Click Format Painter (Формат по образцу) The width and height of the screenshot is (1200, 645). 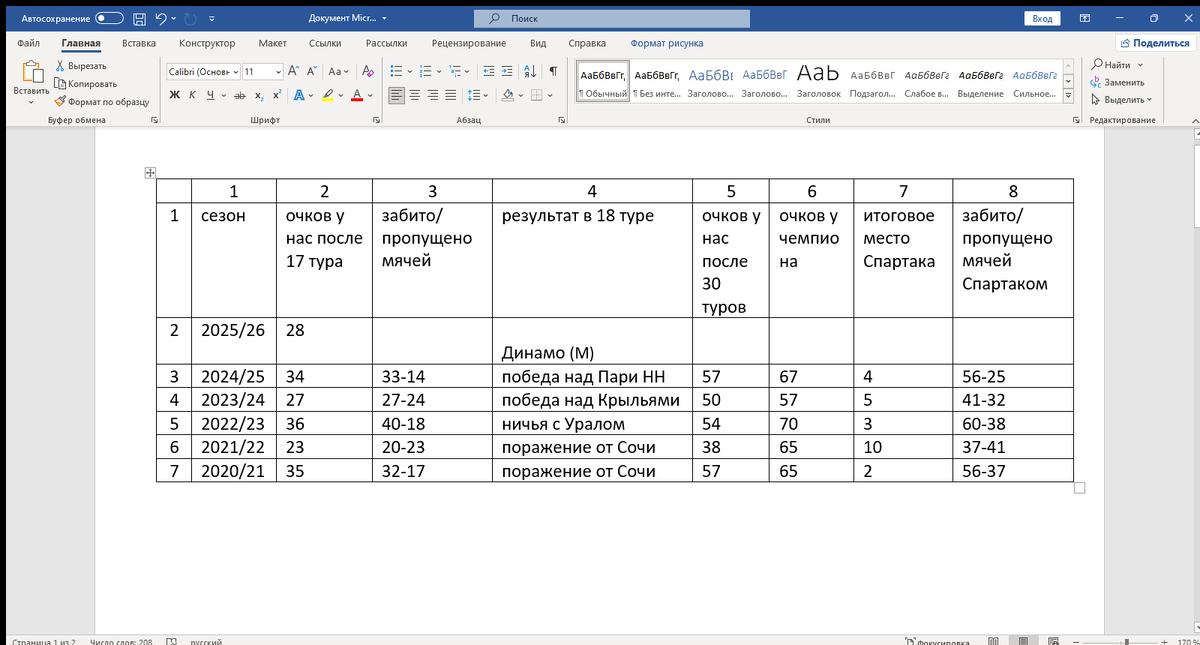tap(100, 101)
